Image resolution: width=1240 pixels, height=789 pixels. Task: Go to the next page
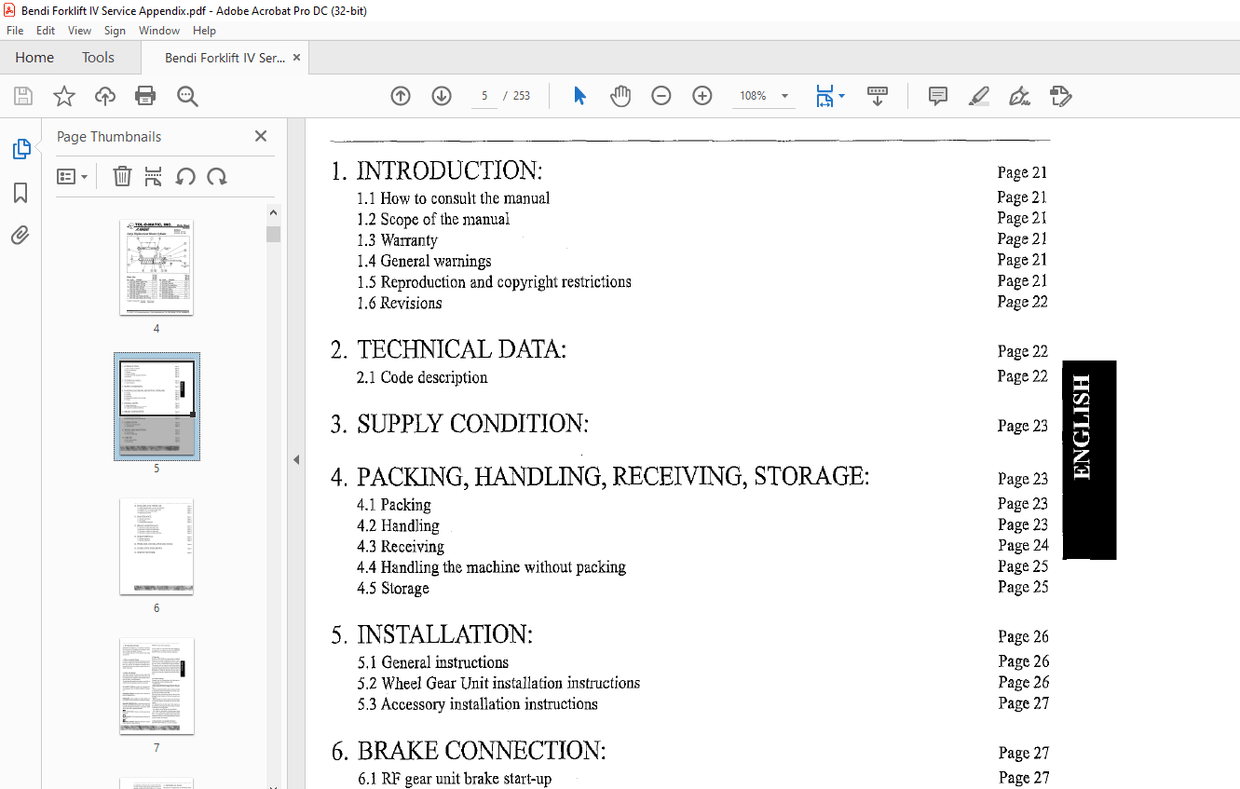click(440, 95)
